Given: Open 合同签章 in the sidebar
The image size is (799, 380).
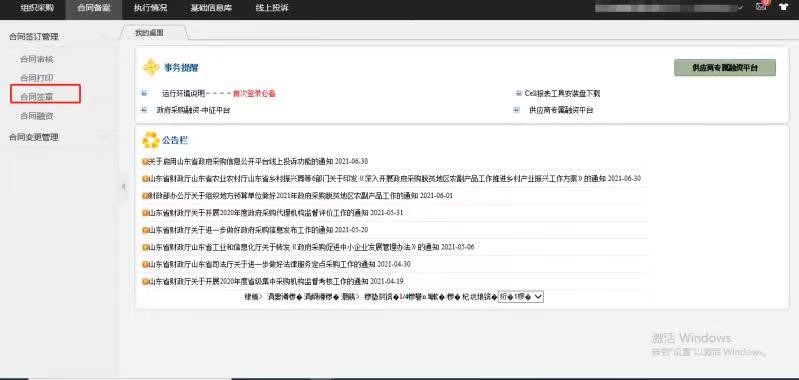Looking at the screenshot, I should coord(37,97).
